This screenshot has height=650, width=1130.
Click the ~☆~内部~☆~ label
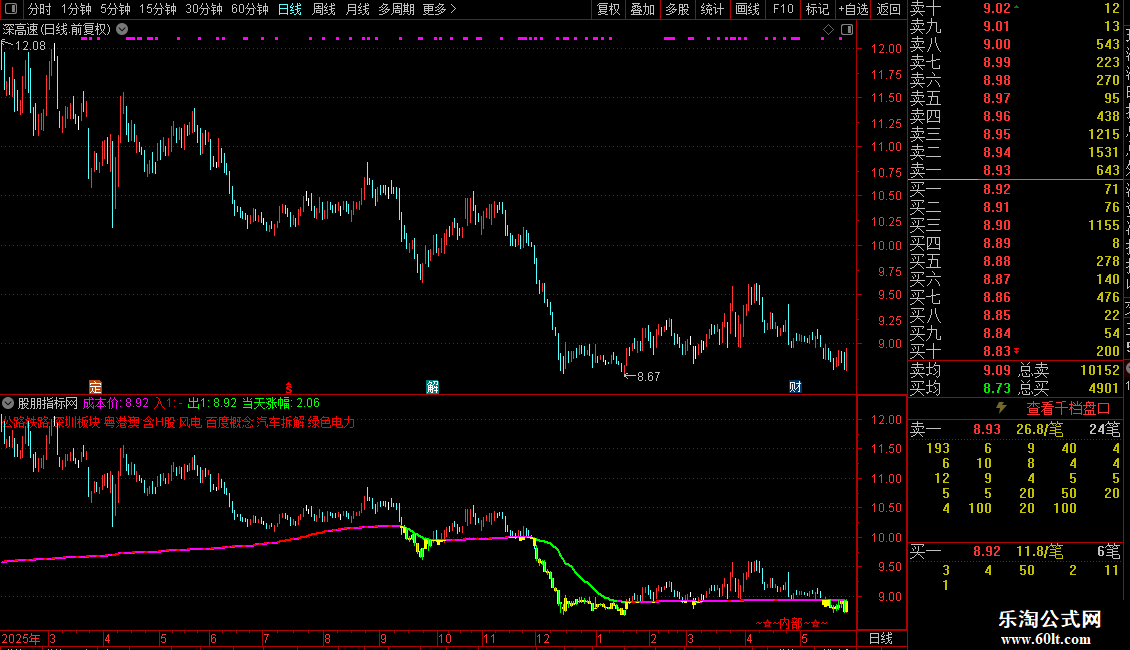click(x=791, y=623)
